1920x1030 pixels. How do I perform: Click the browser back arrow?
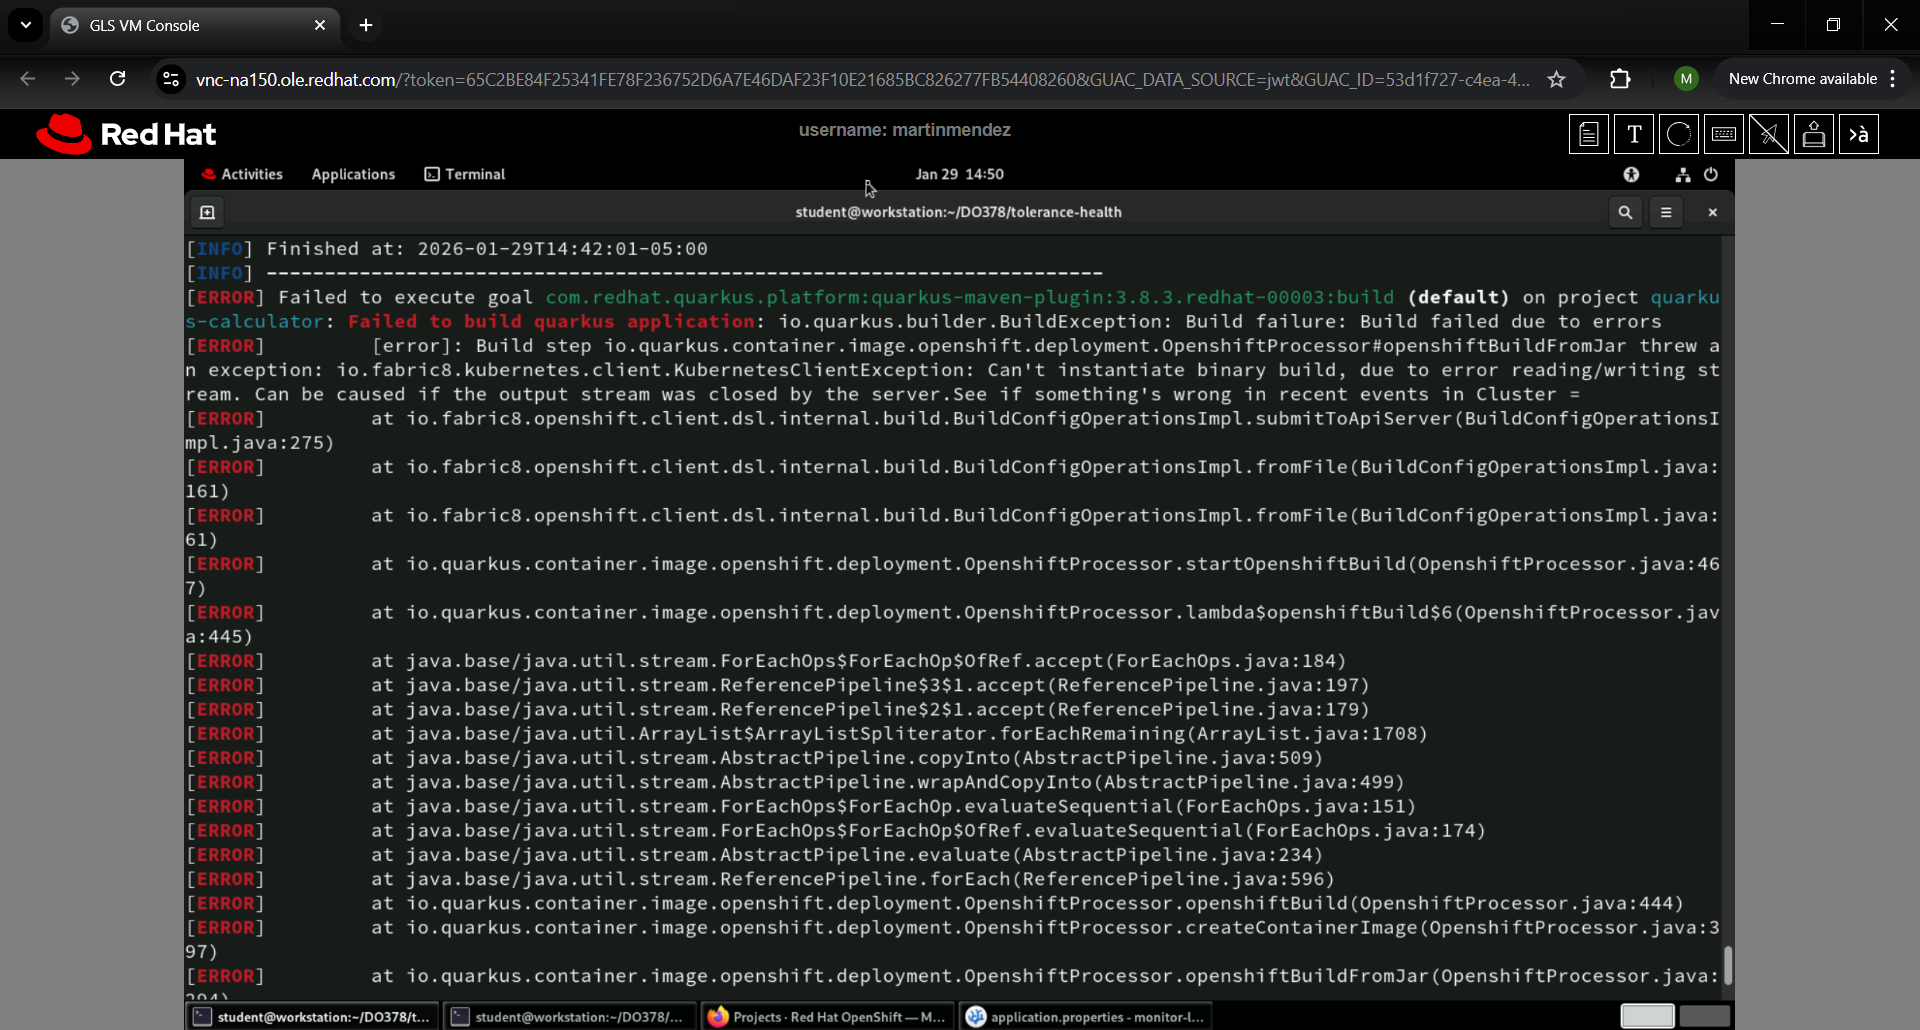pos(27,79)
